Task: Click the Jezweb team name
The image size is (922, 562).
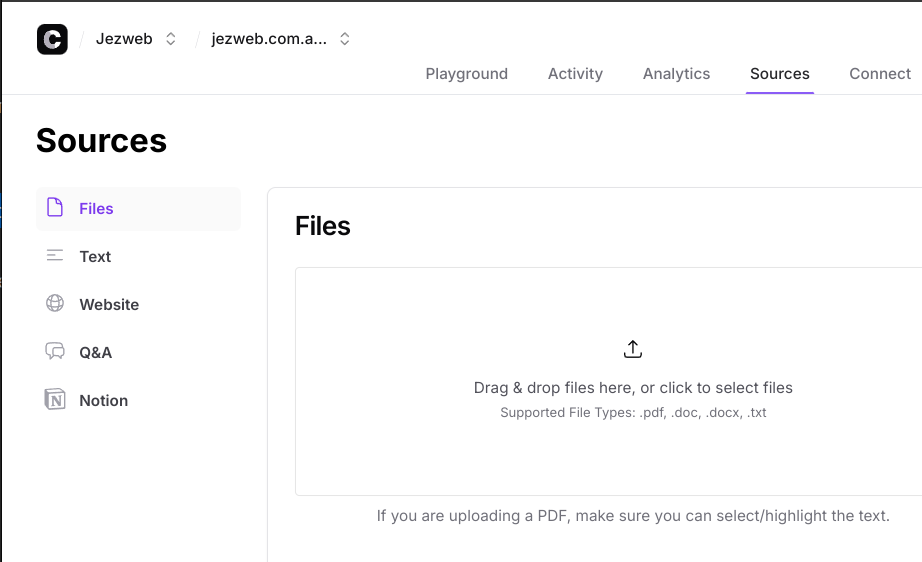Action: [x=124, y=39]
